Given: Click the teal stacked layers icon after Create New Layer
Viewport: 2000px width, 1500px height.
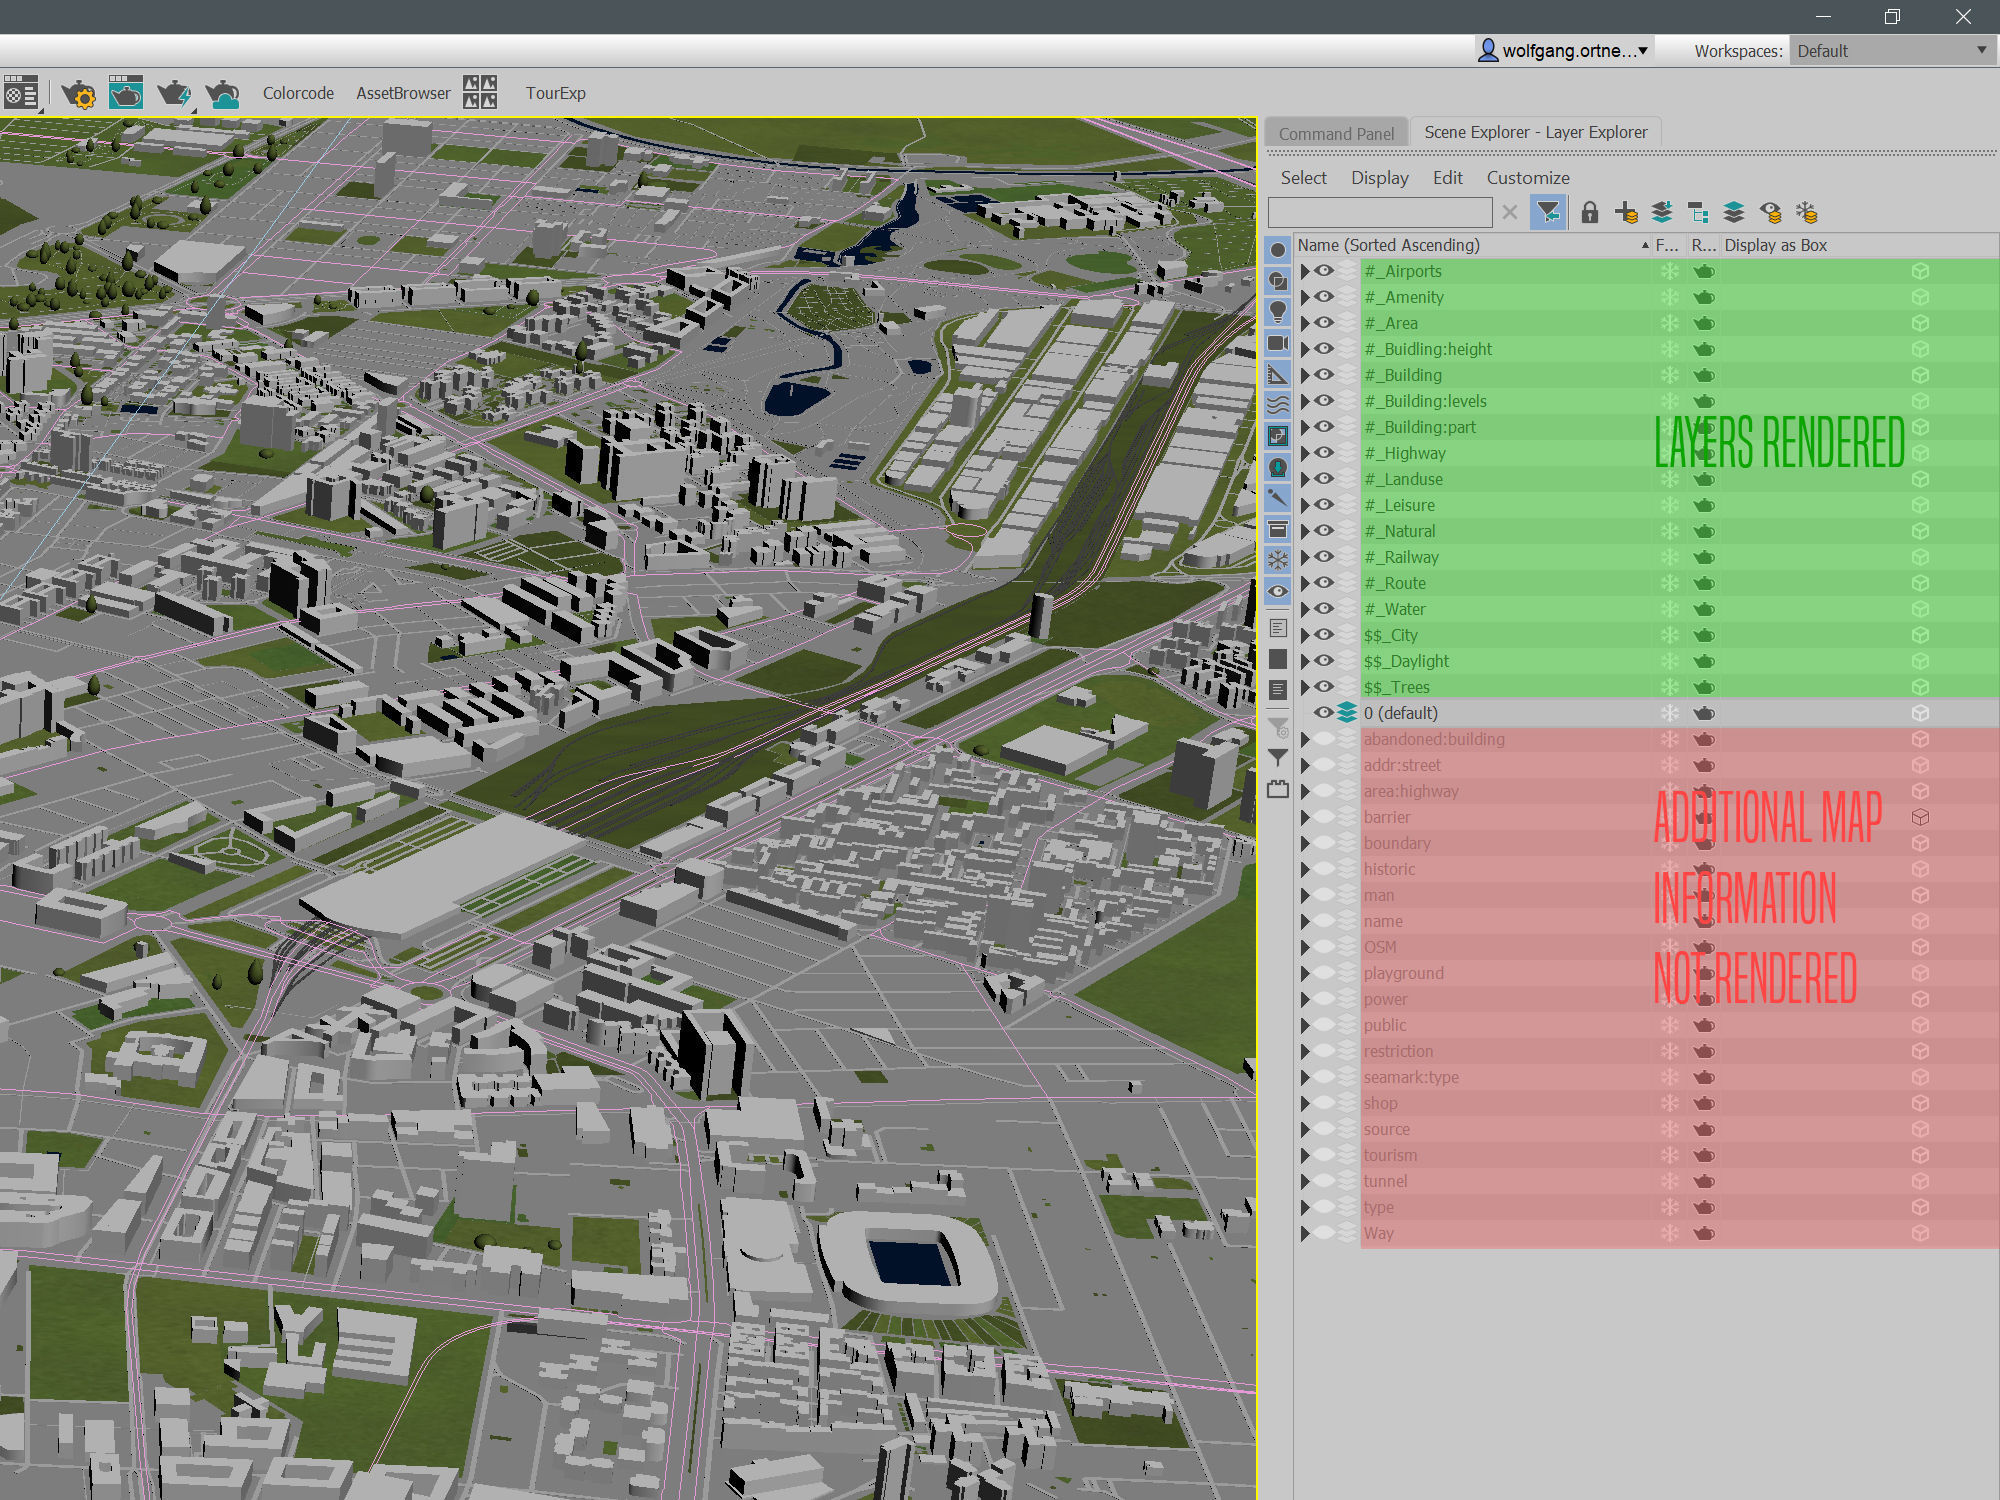Looking at the screenshot, I should click(1662, 212).
